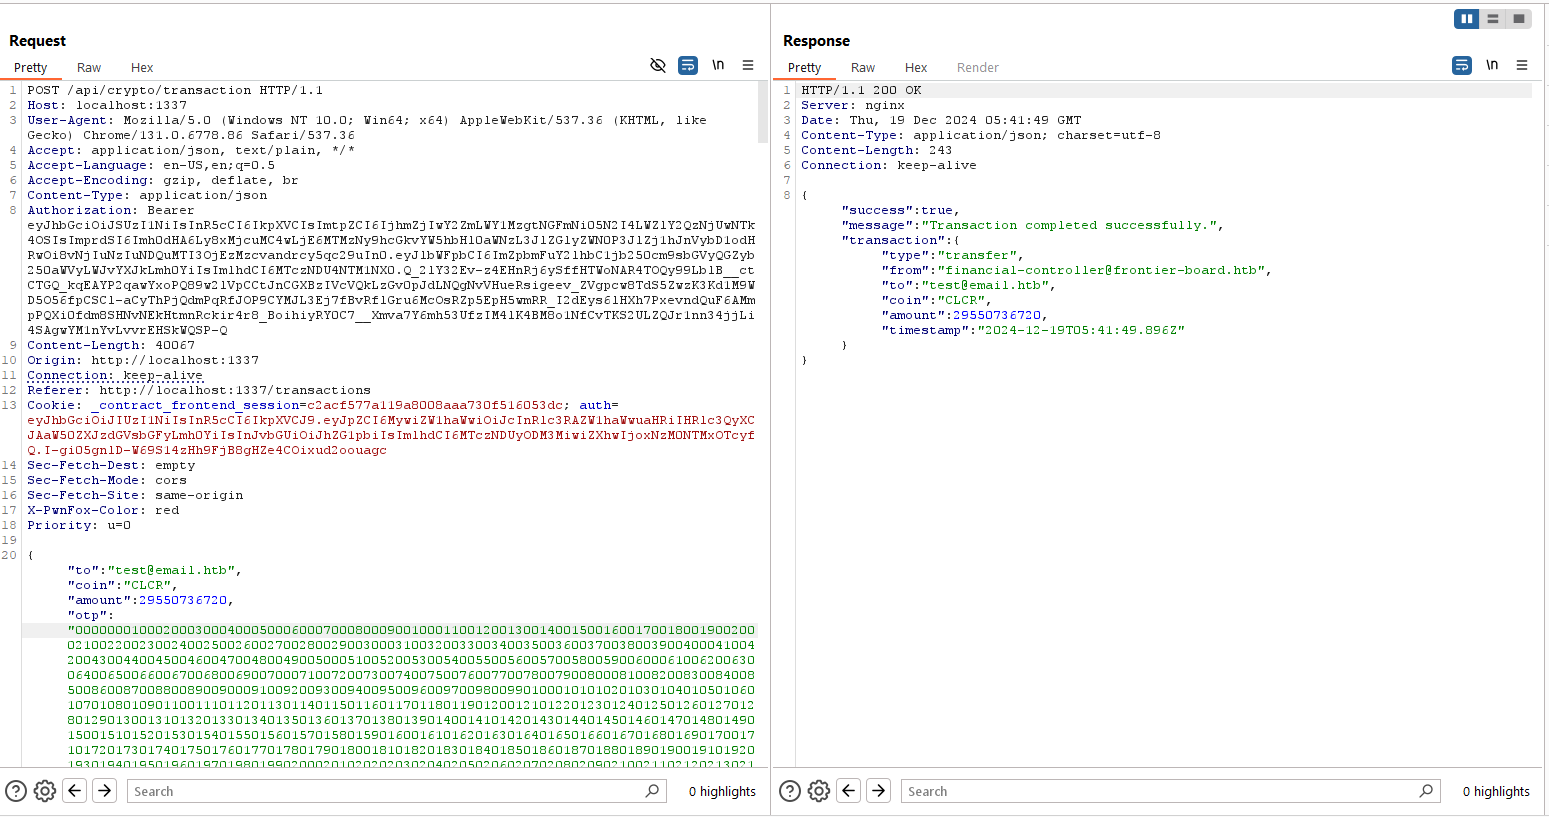Go to previous match in Request search

pyautogui.click(x=75, y=790)
